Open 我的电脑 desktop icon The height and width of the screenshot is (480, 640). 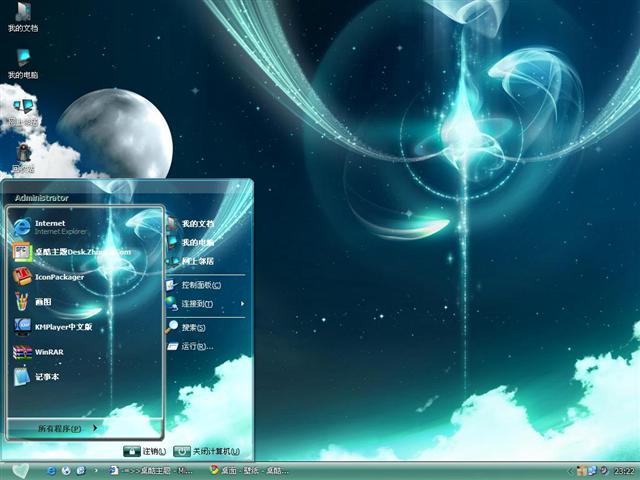coord(23,64)
